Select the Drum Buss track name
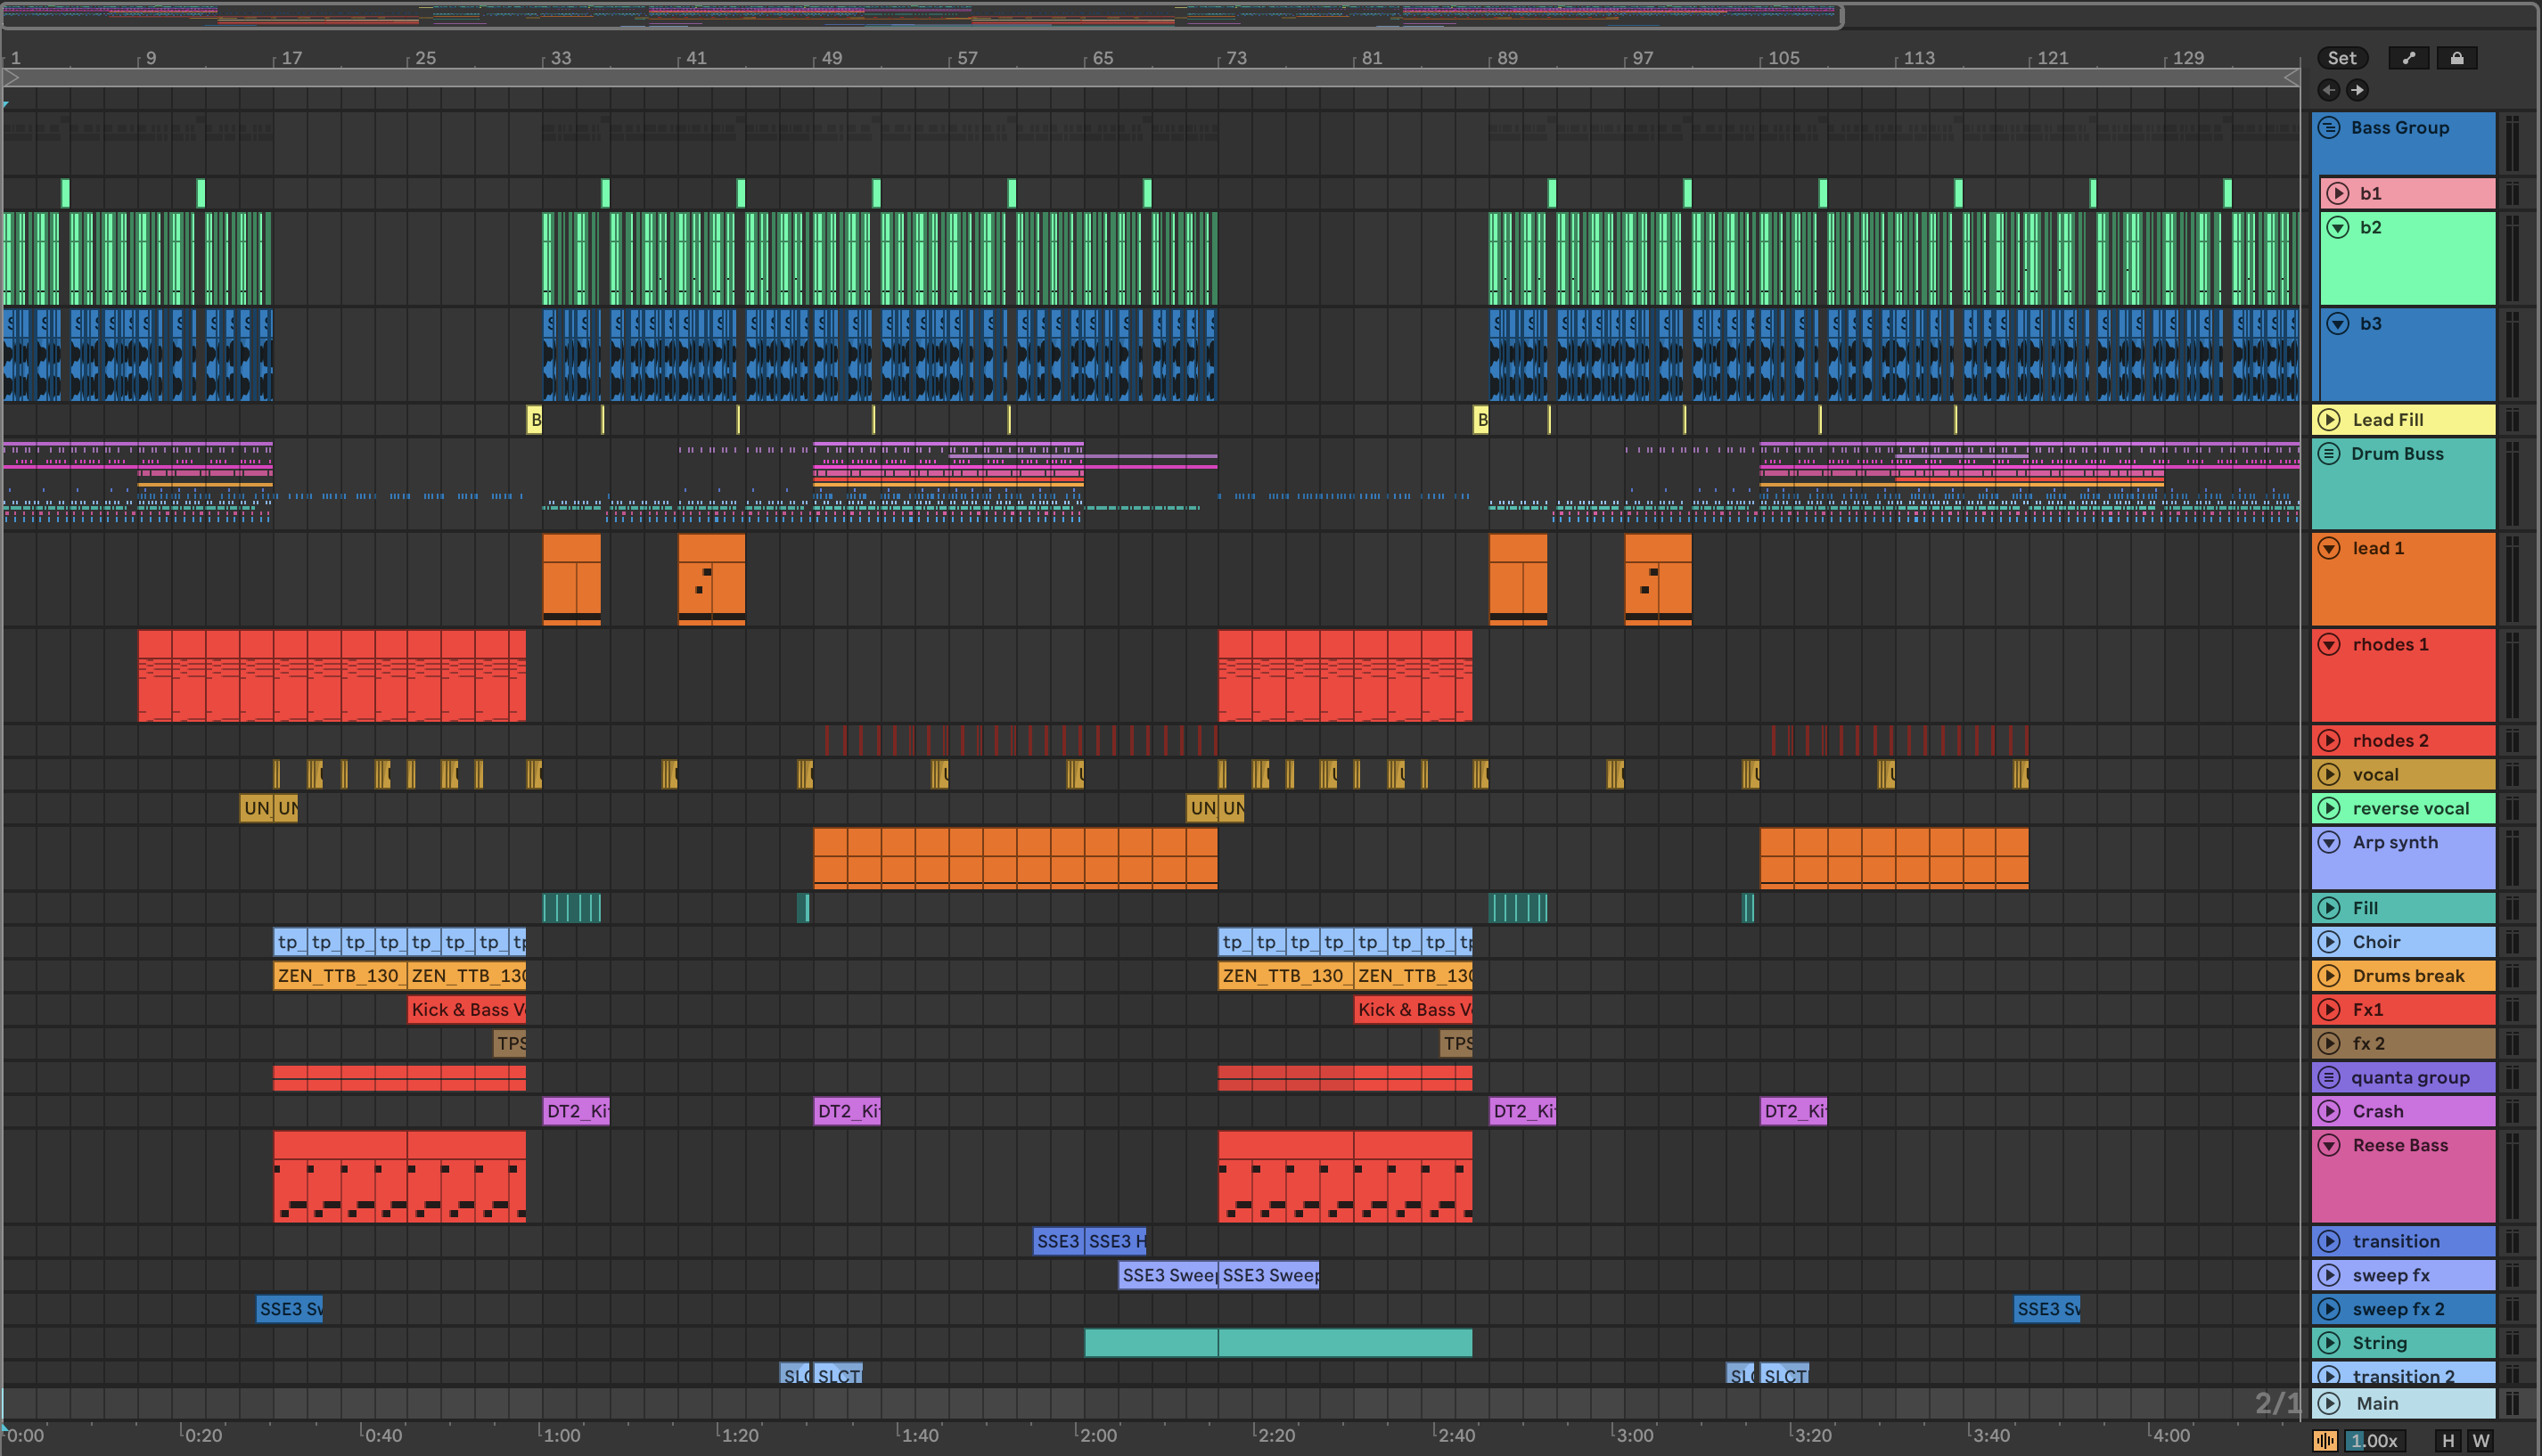2542x1456 pixels. pyautogui.click(x=2396, y=453)
